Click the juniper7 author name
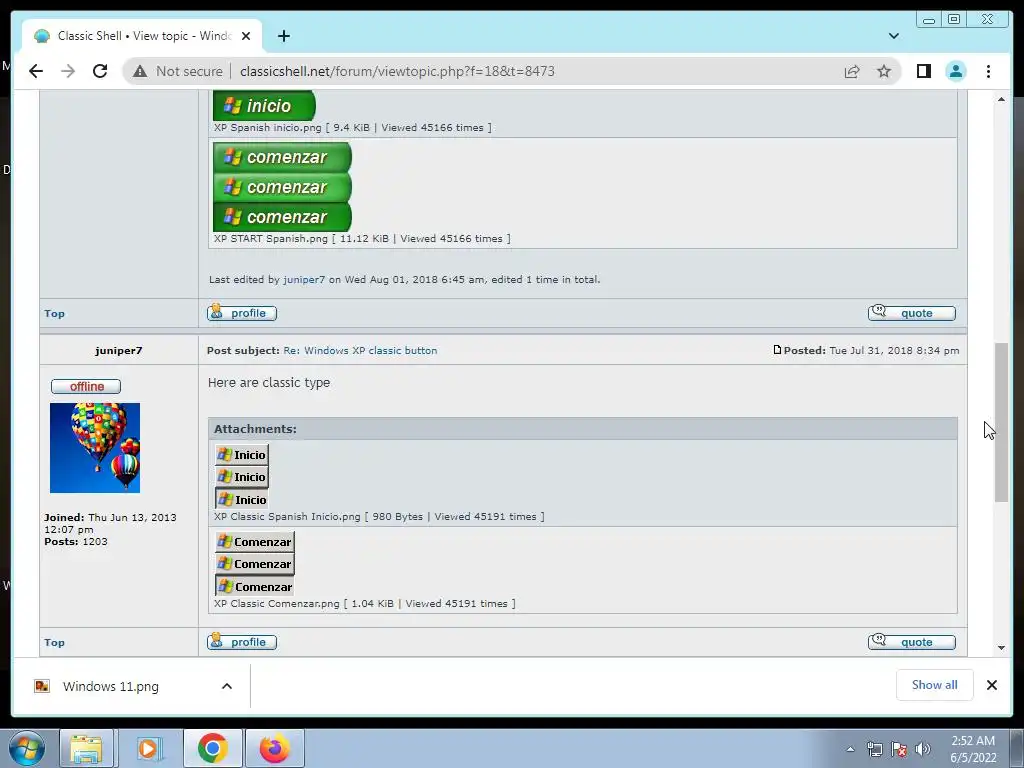The image size is (1024, 768). (118, 351)
